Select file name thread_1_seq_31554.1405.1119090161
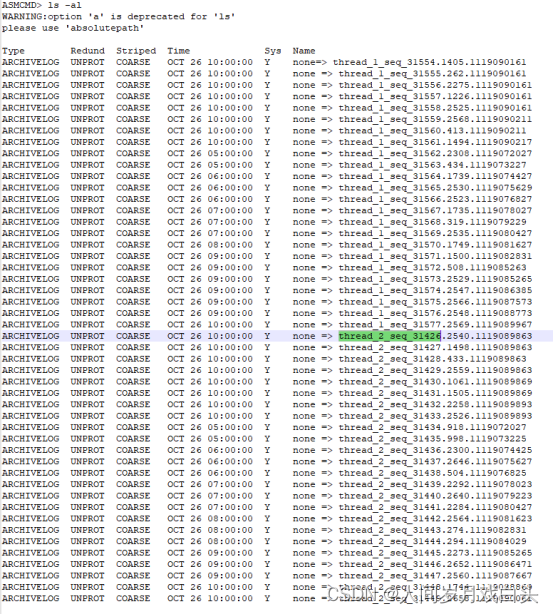Screen dimensions: 554x614 pyautogui.click(x=429, y=62)
